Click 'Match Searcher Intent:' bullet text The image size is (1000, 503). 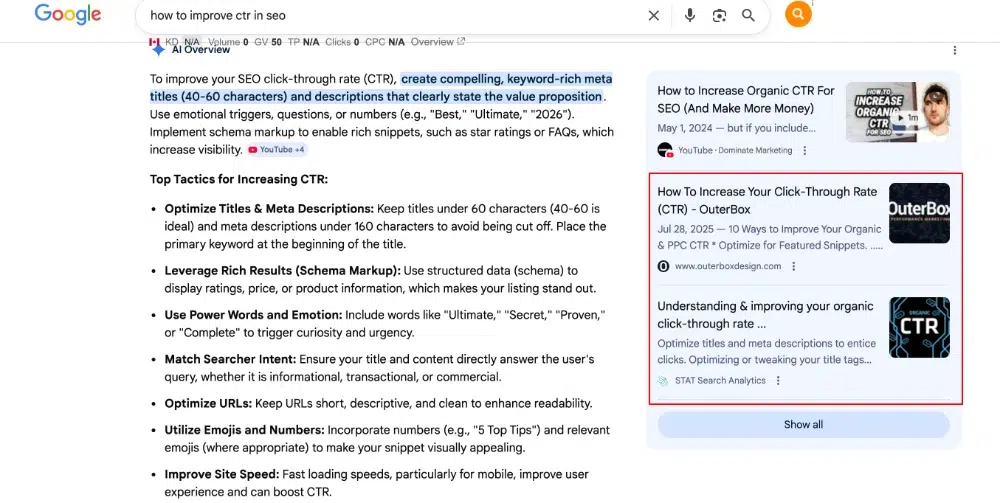pyautogui.click(x=230, y=359)
